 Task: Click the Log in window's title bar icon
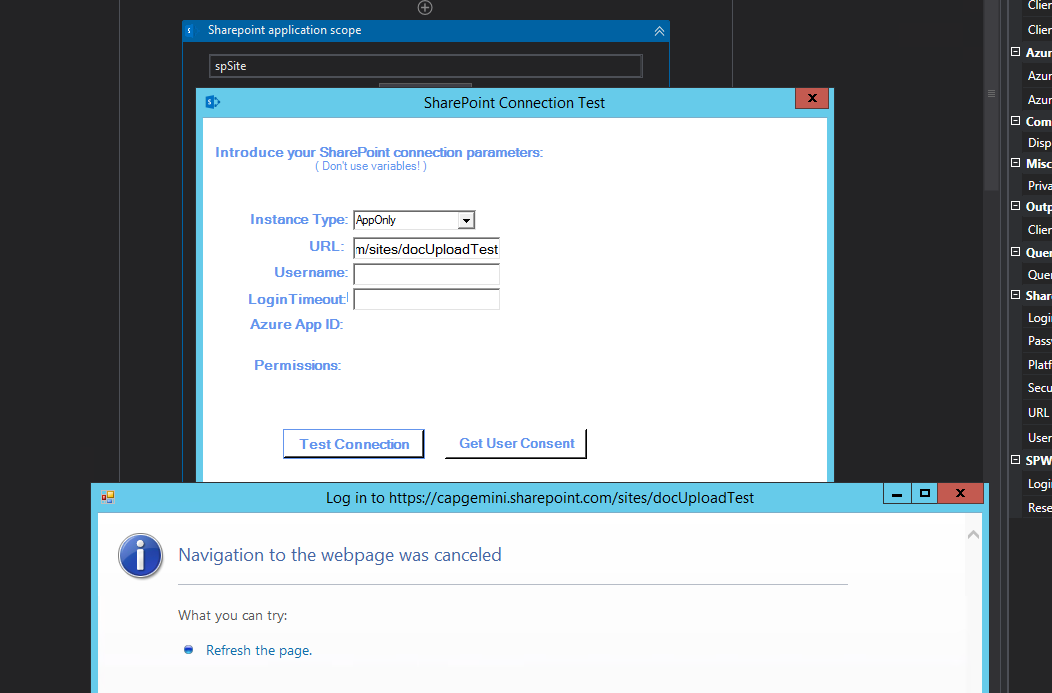pos(107,497)
